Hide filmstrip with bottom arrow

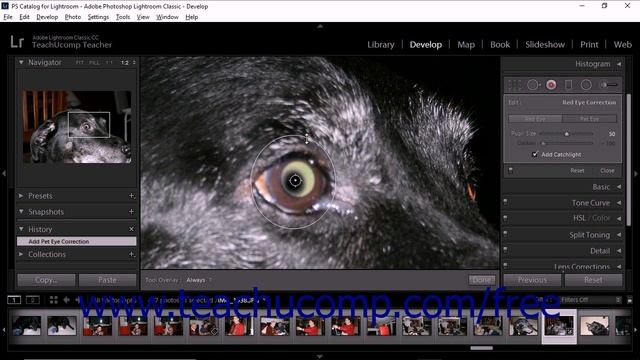coord(320,357)
